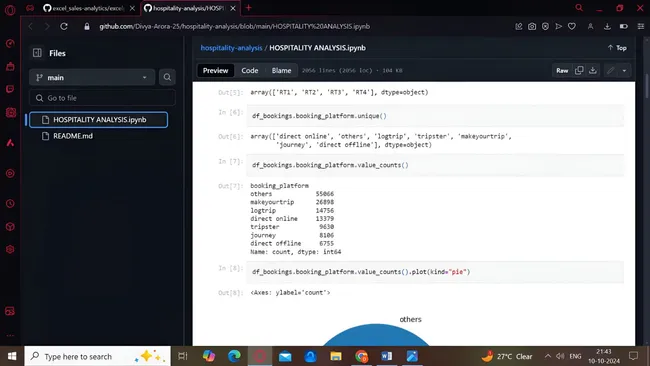Open Easy Setup sliders icon
The height and width of the screenshot is (366, 650).
click(x=640, y=26)
